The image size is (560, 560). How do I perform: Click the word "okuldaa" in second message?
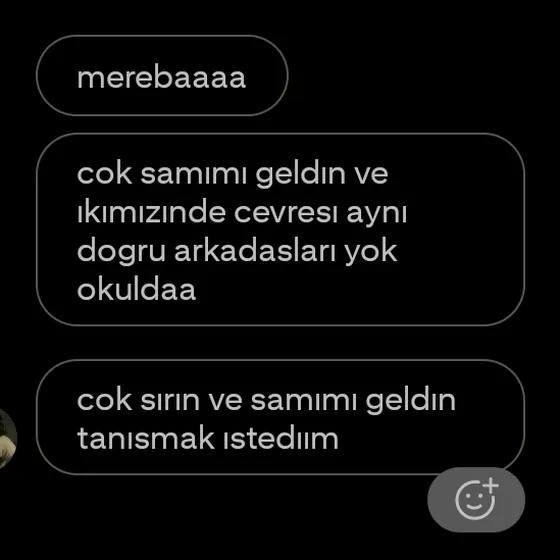point(136,289)
